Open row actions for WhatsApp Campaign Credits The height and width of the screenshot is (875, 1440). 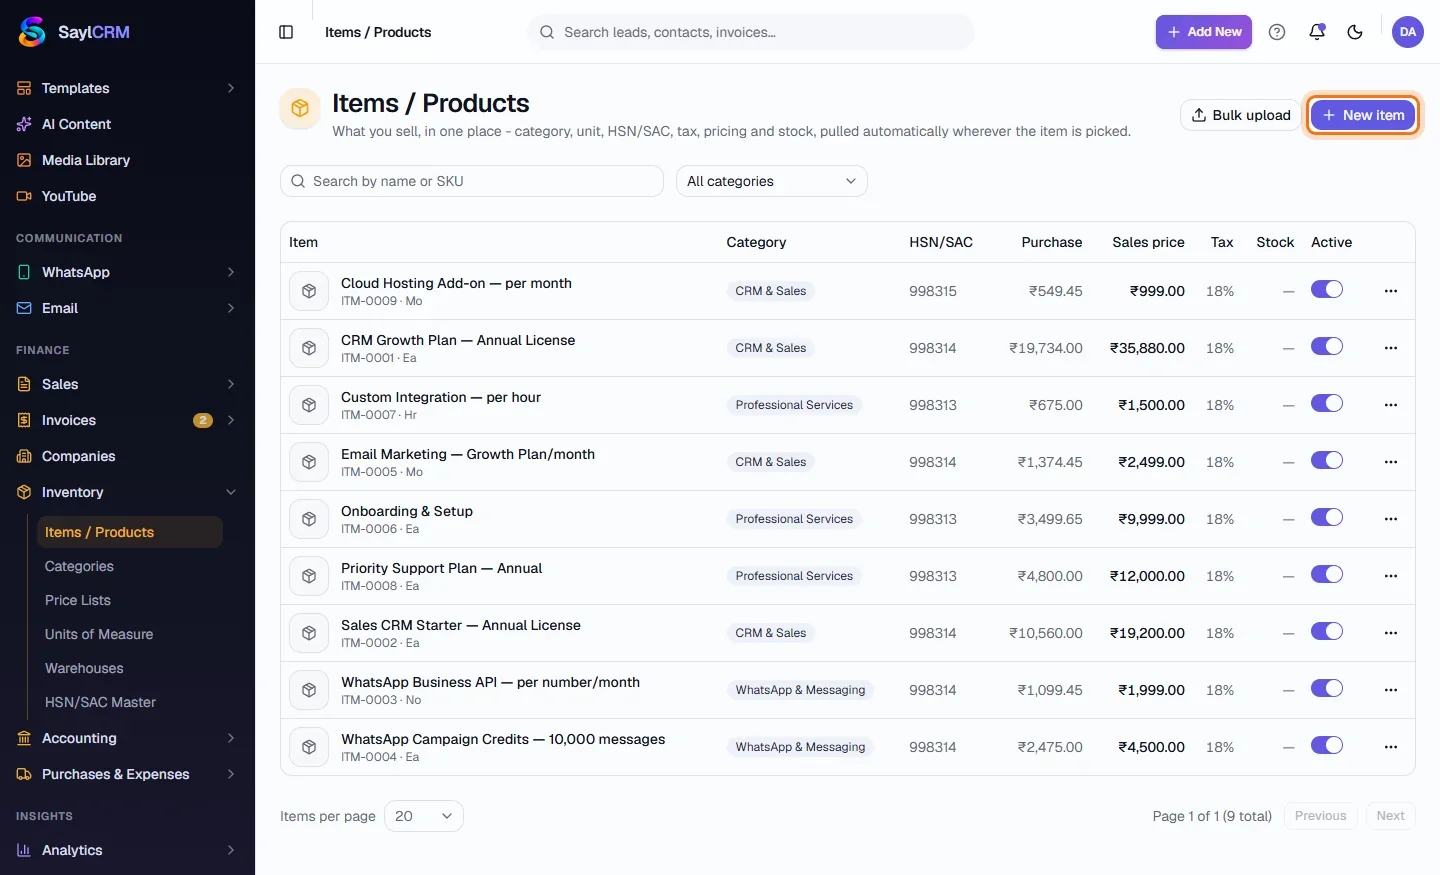1391,747
